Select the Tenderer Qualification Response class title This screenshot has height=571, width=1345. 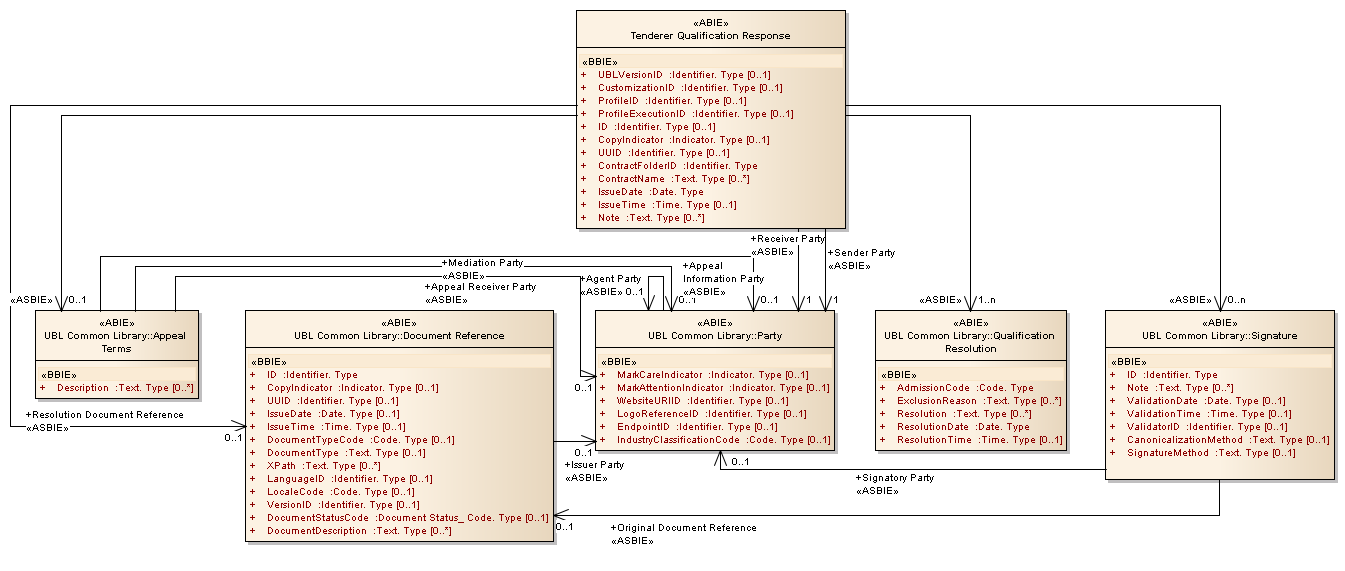[x=710, y=35]
